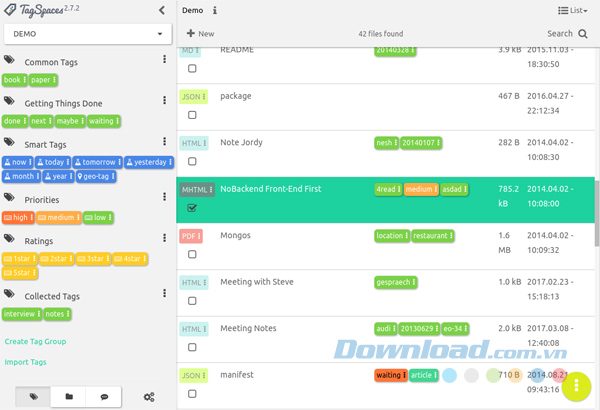Open the Meeting with Steve file

[x=257, y=282]
